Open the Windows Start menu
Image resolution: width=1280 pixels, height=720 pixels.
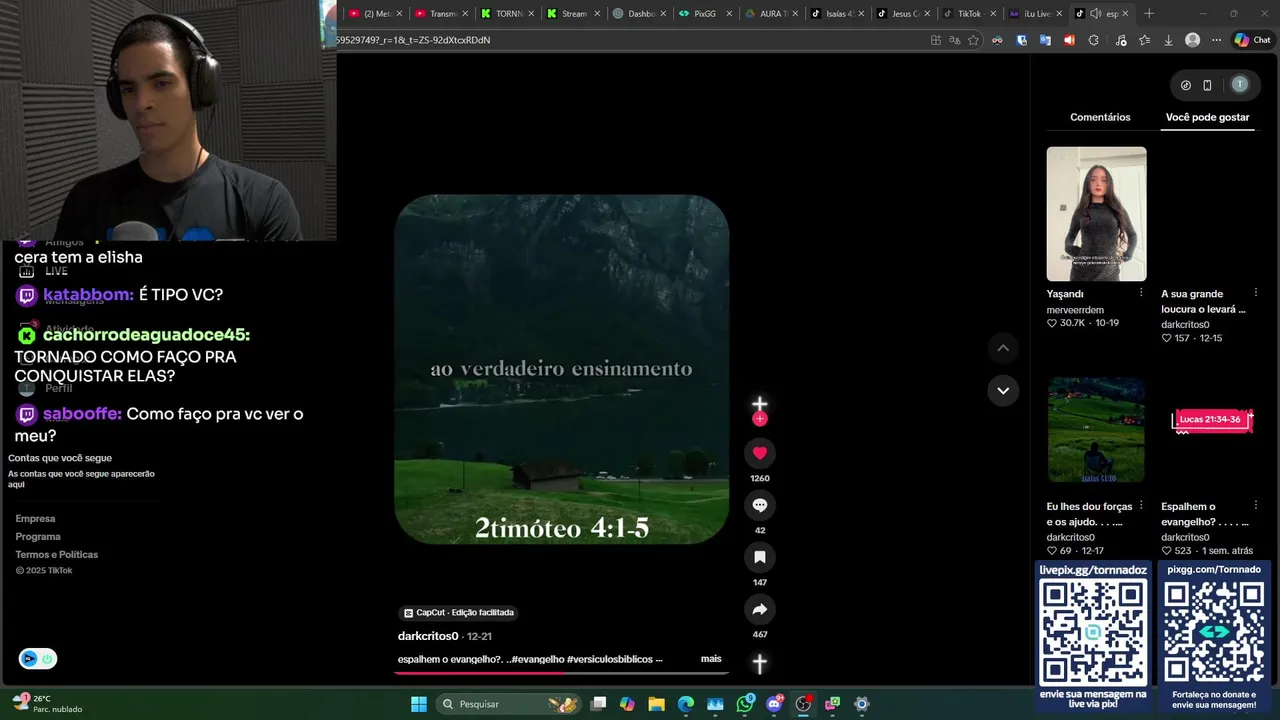point(419,704)
